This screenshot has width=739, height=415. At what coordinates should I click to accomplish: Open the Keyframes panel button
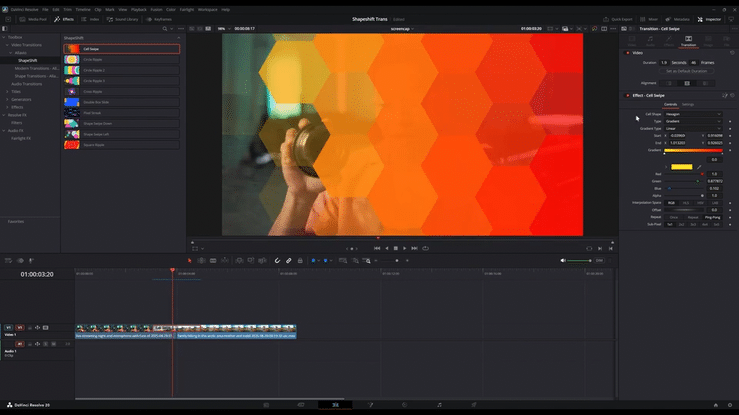(x=159, y=19)
